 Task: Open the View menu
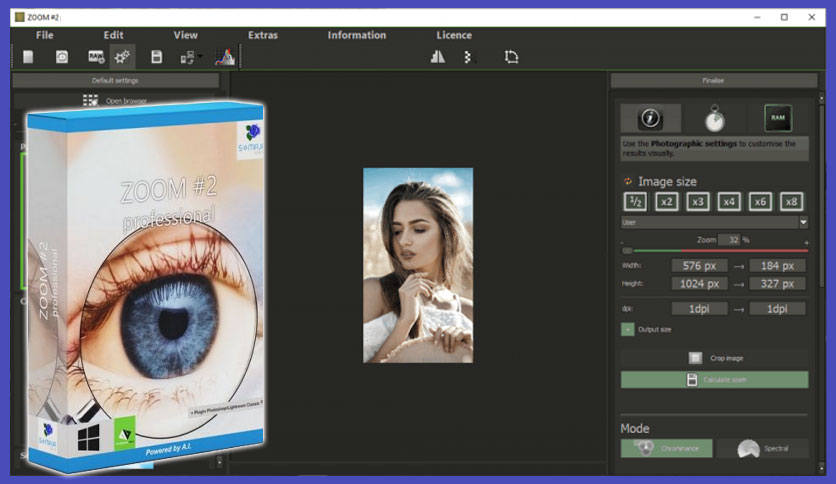(x=186, y=35)
